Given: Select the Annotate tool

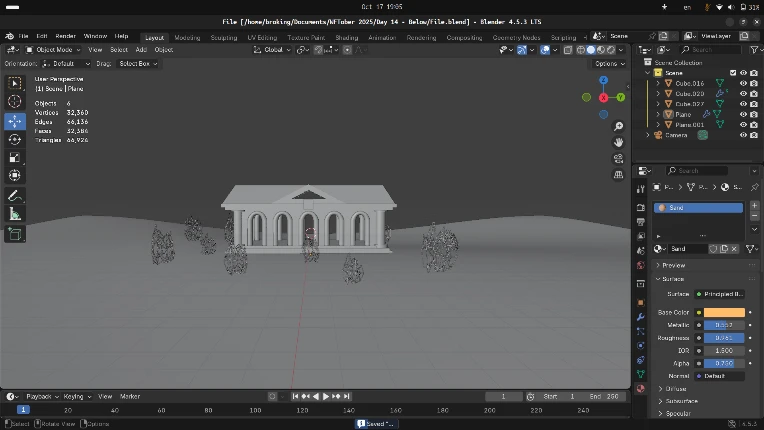Looking at the screenshot, I should point(15,196).
